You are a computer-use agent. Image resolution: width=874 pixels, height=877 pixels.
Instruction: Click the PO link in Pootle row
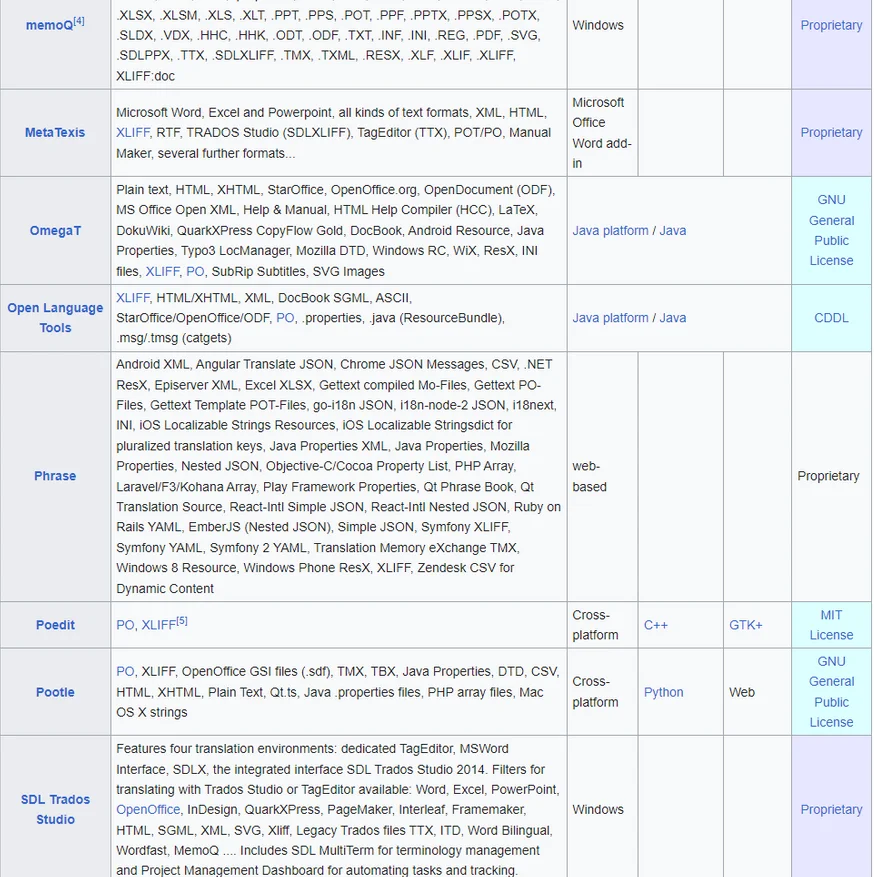125,671
